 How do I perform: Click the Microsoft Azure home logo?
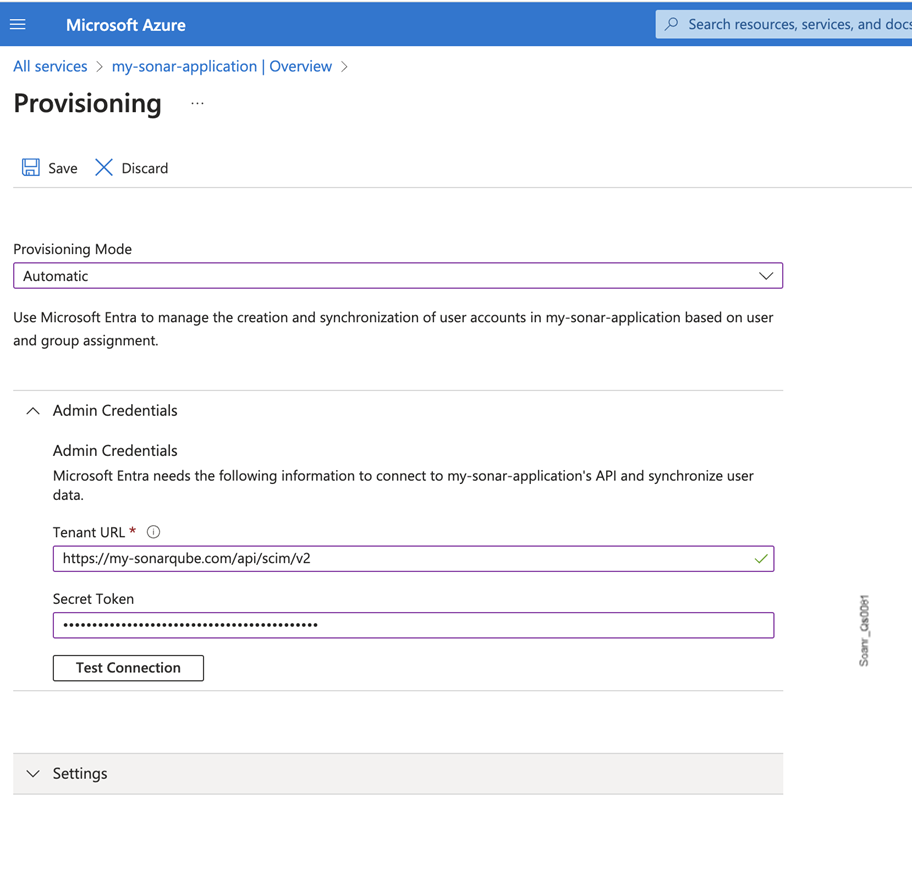(125, 24)
